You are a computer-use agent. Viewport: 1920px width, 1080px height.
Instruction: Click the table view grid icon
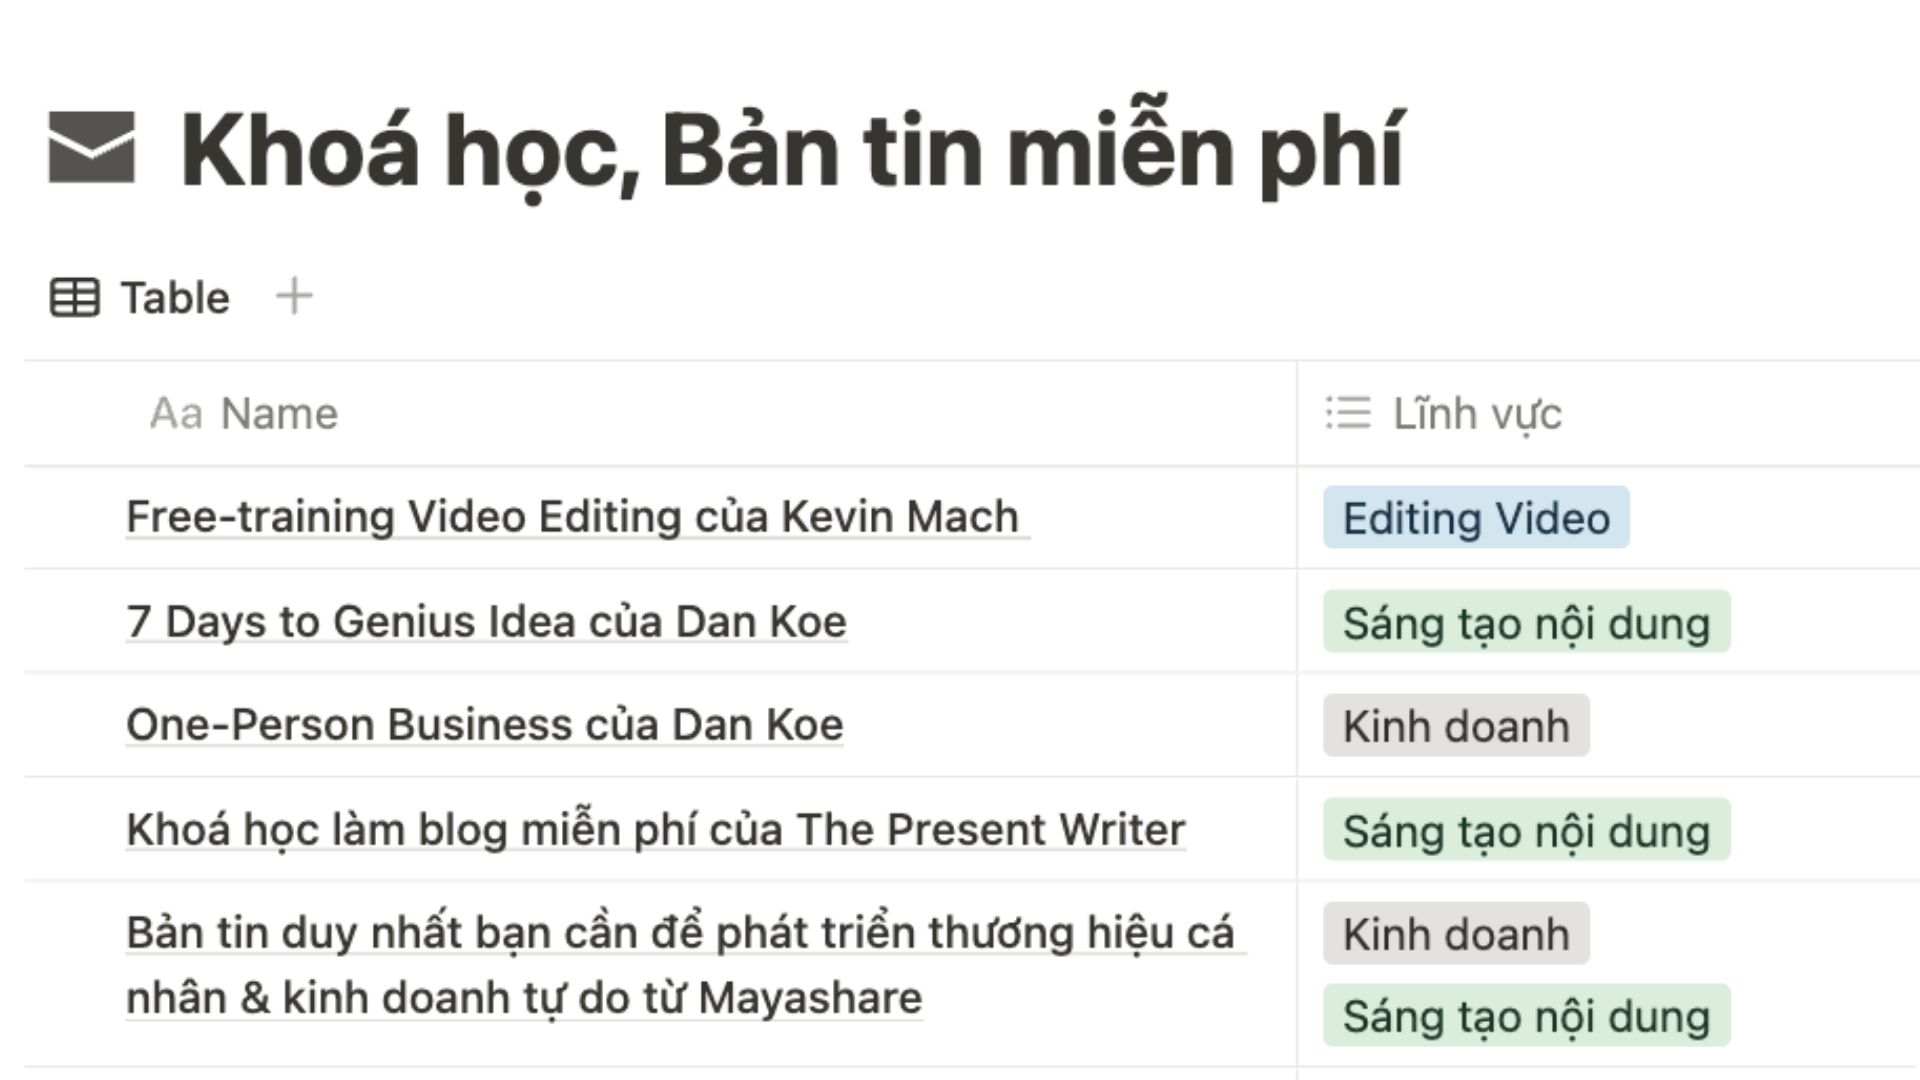[x=74, y=297]
